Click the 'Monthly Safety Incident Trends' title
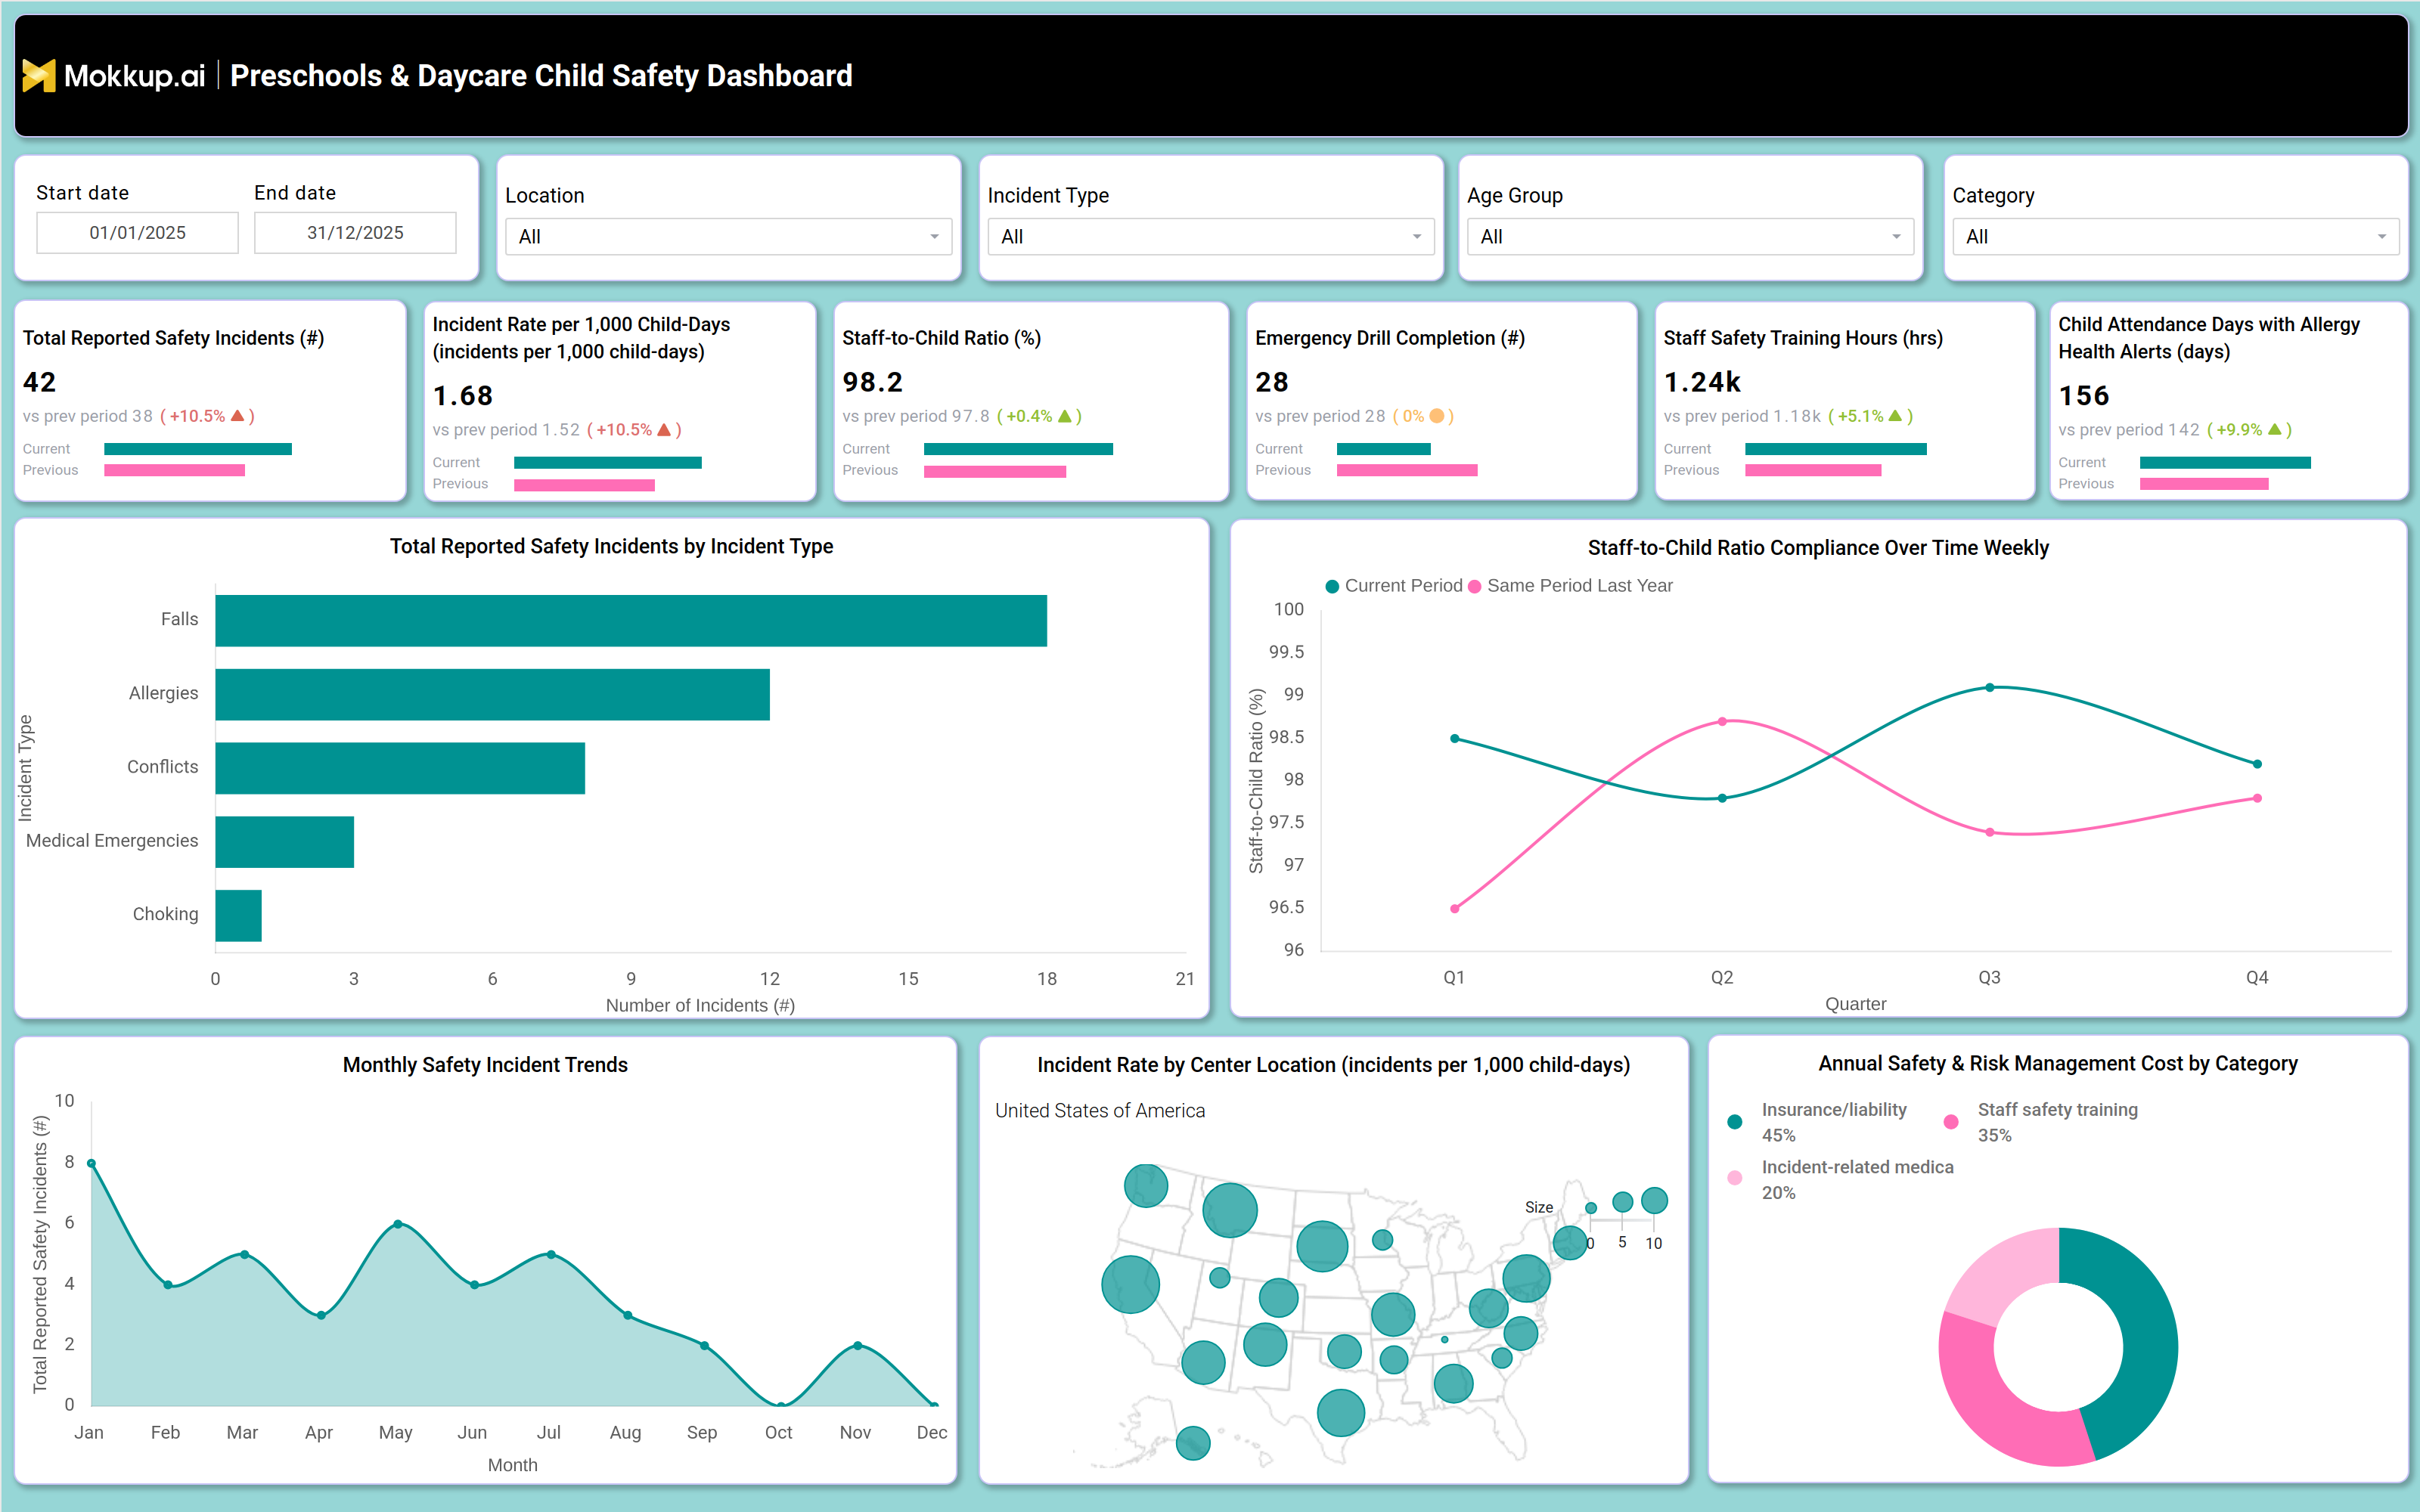 coord(485,1065)
